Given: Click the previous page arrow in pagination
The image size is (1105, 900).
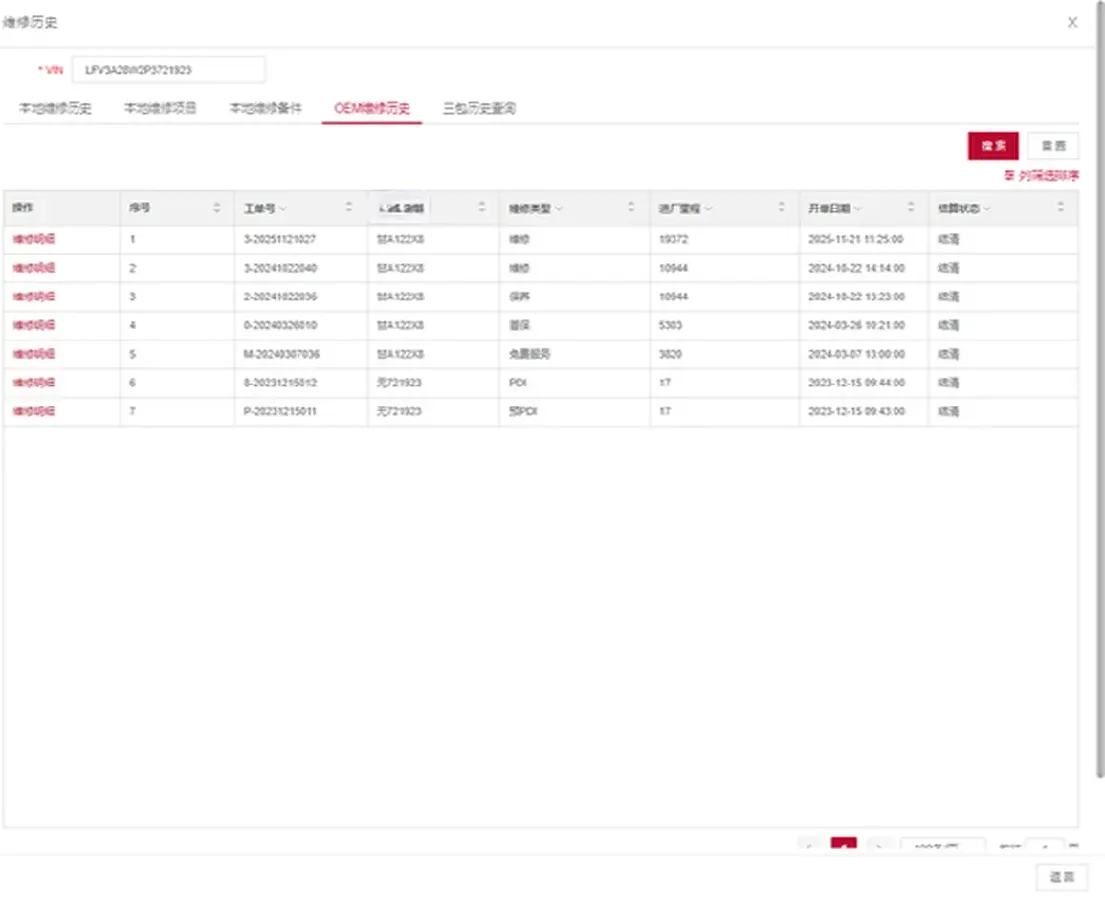Looking at the screenshot, I should tap(810, 847).
